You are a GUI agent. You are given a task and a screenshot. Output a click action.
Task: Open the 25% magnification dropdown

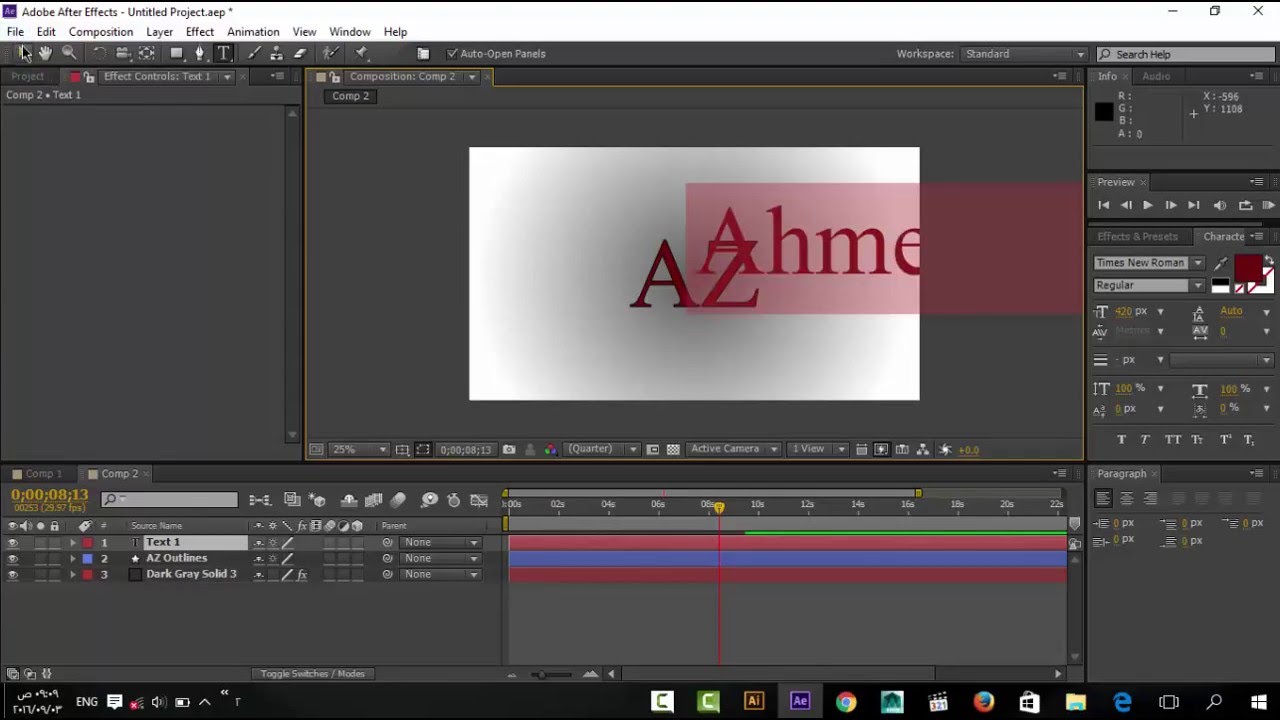click(x=359, y=450)
